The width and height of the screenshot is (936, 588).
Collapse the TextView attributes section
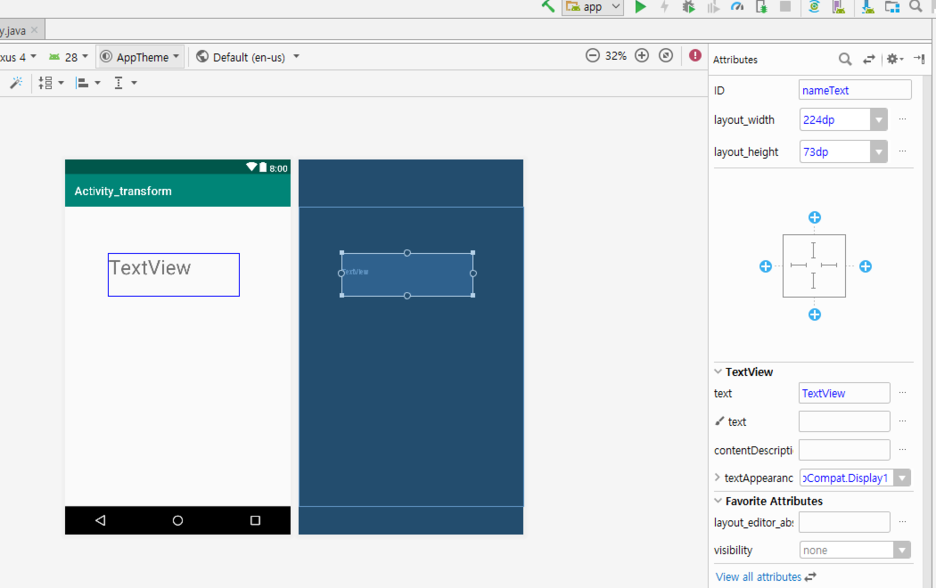click(x=718, y=371)
